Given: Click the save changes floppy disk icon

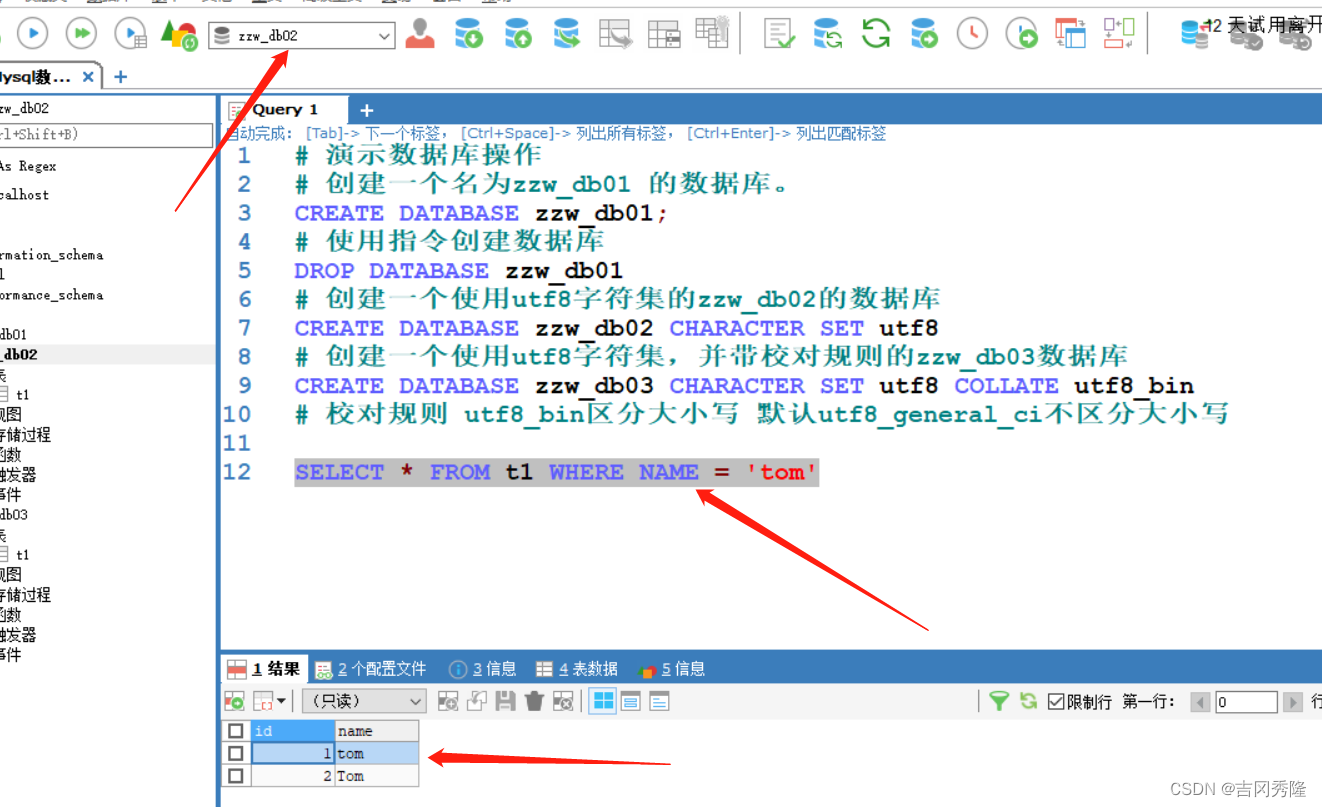Looking at the screenshot, I should [x=506, y=701].
